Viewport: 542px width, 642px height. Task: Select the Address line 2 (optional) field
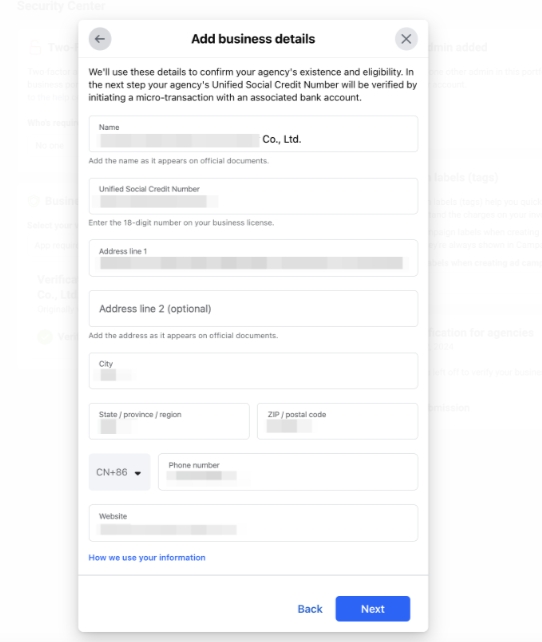click(253, 309)
